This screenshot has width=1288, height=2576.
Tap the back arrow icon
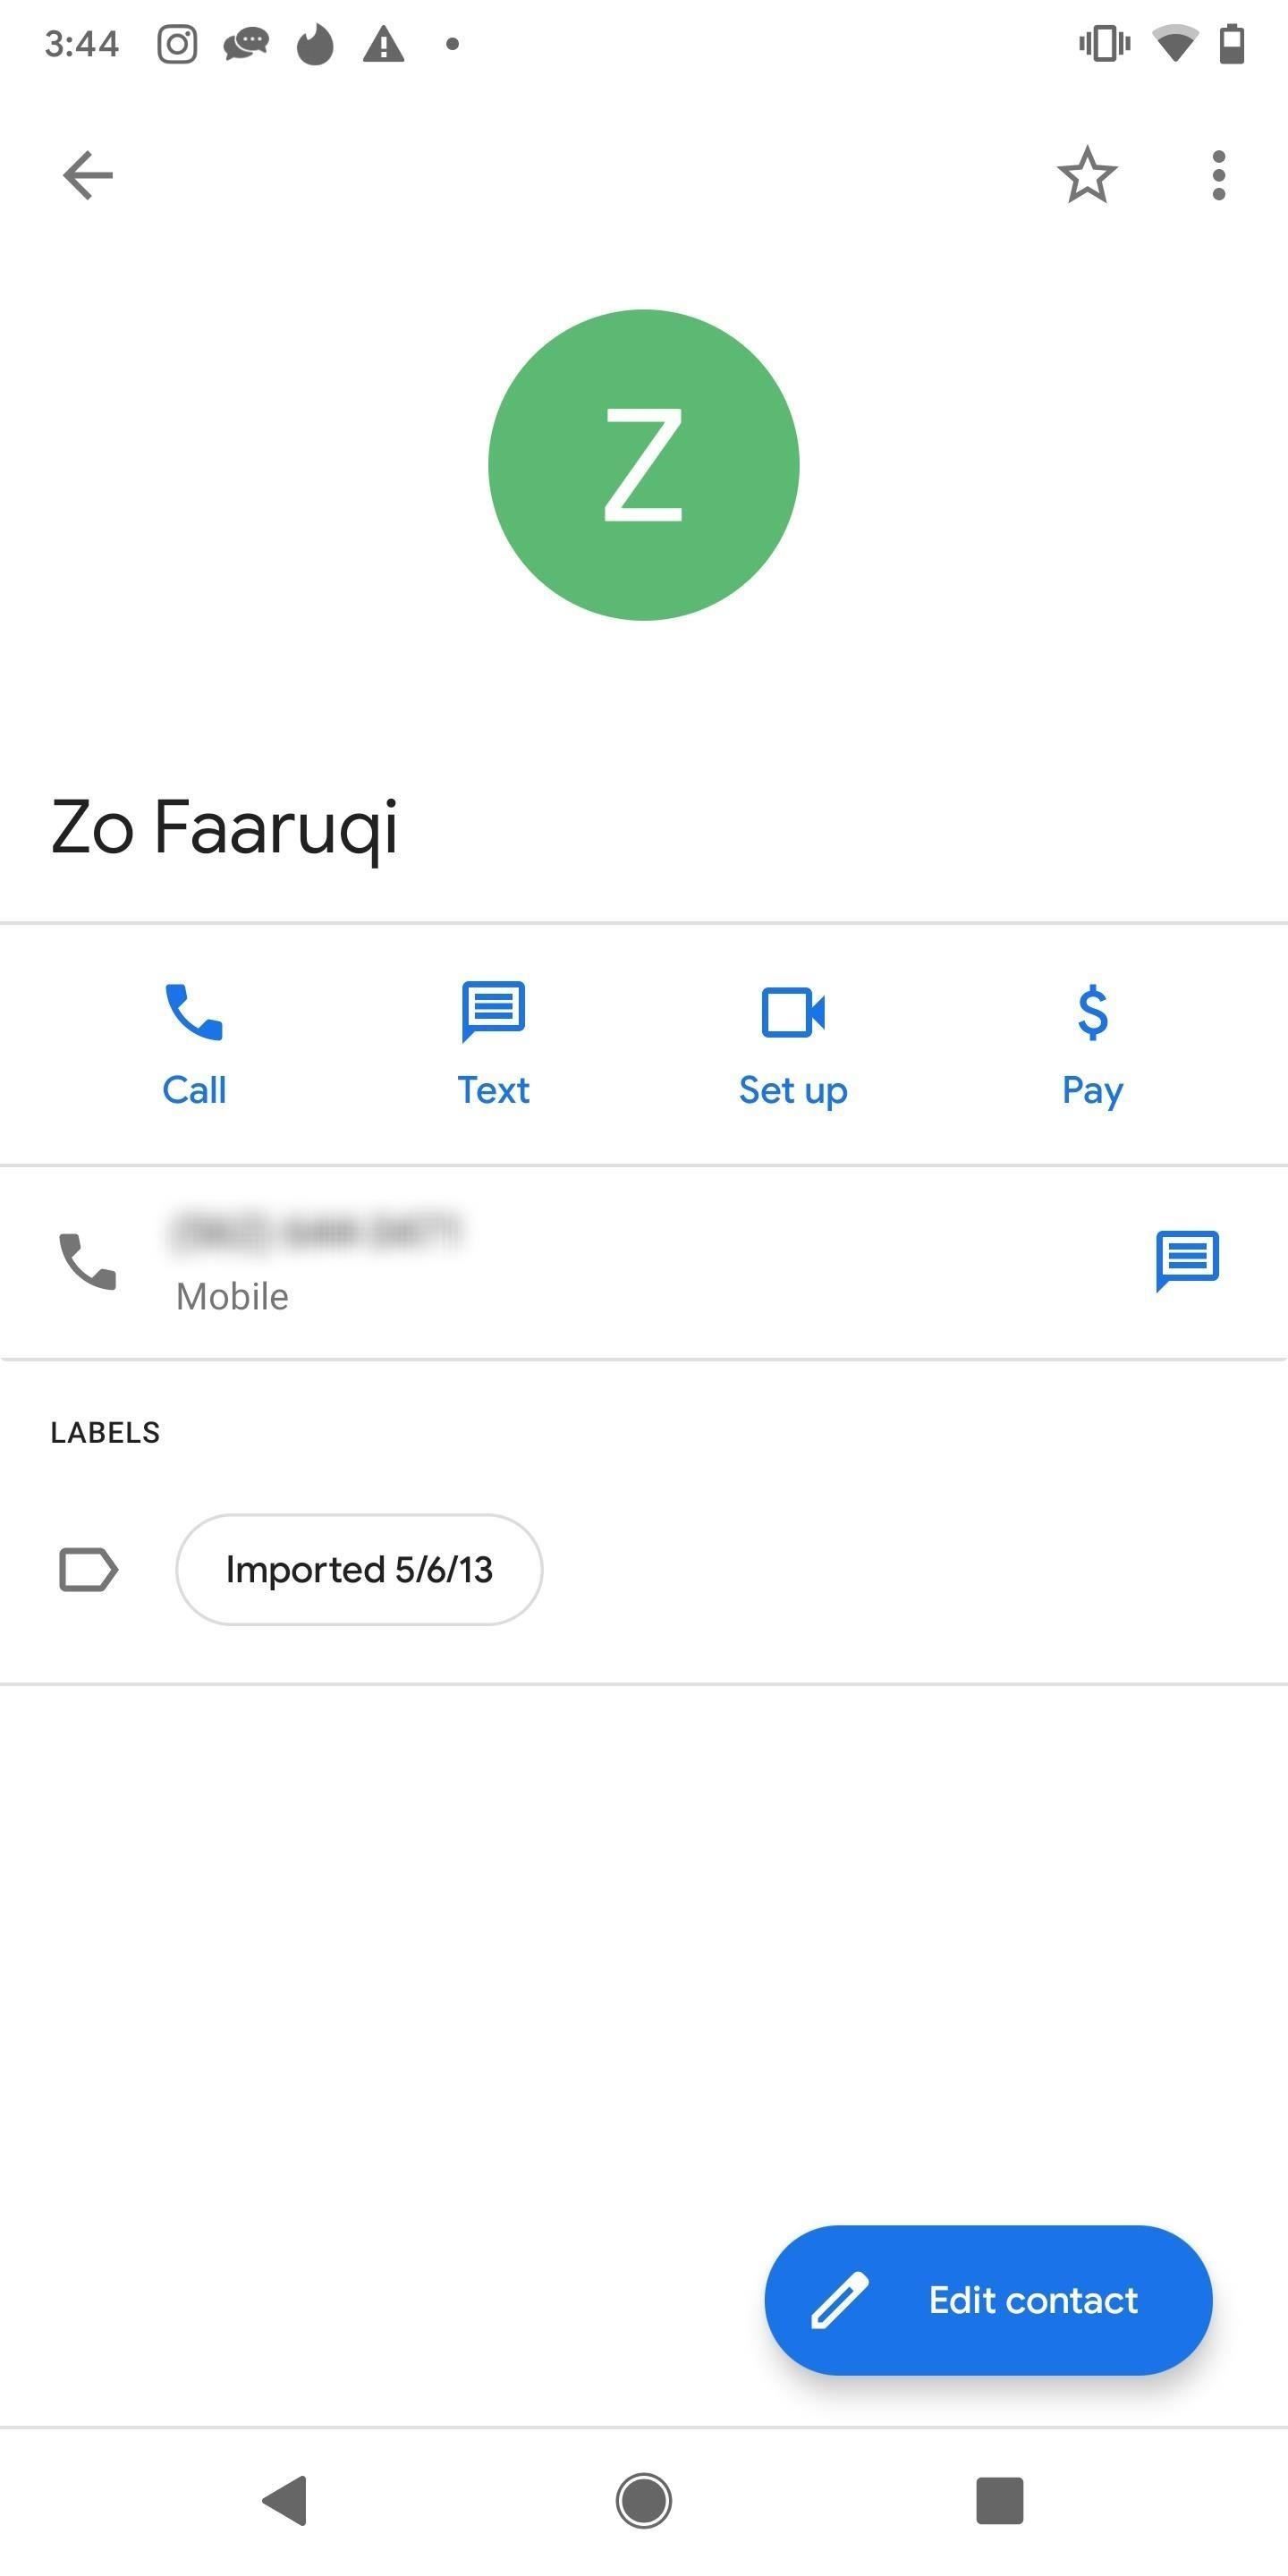[88, 176]
